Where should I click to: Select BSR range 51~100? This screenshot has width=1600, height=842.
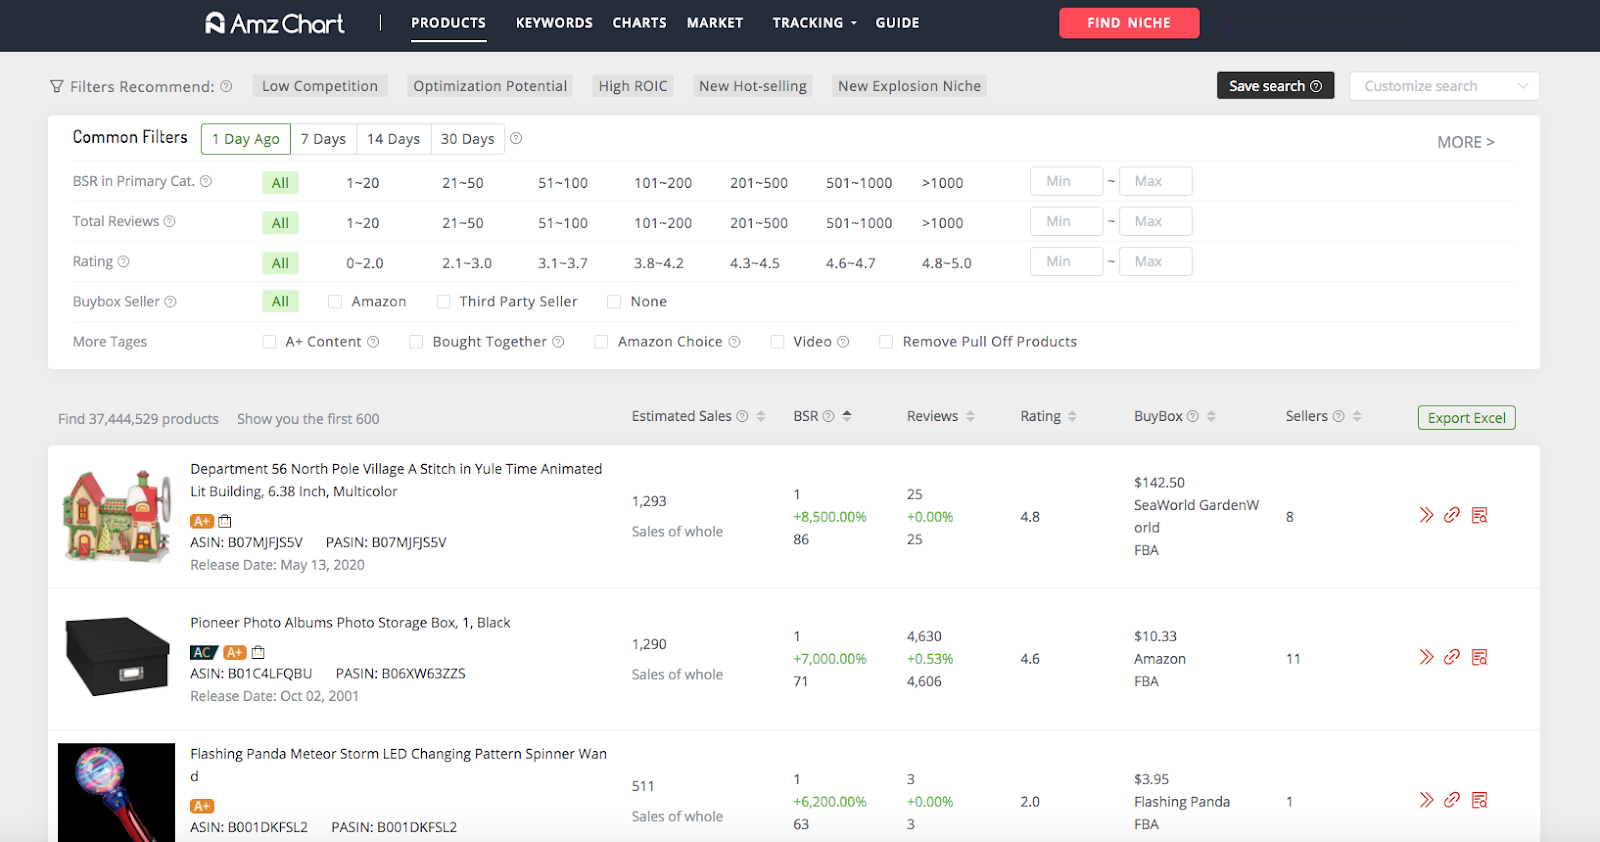coord(563,183)
